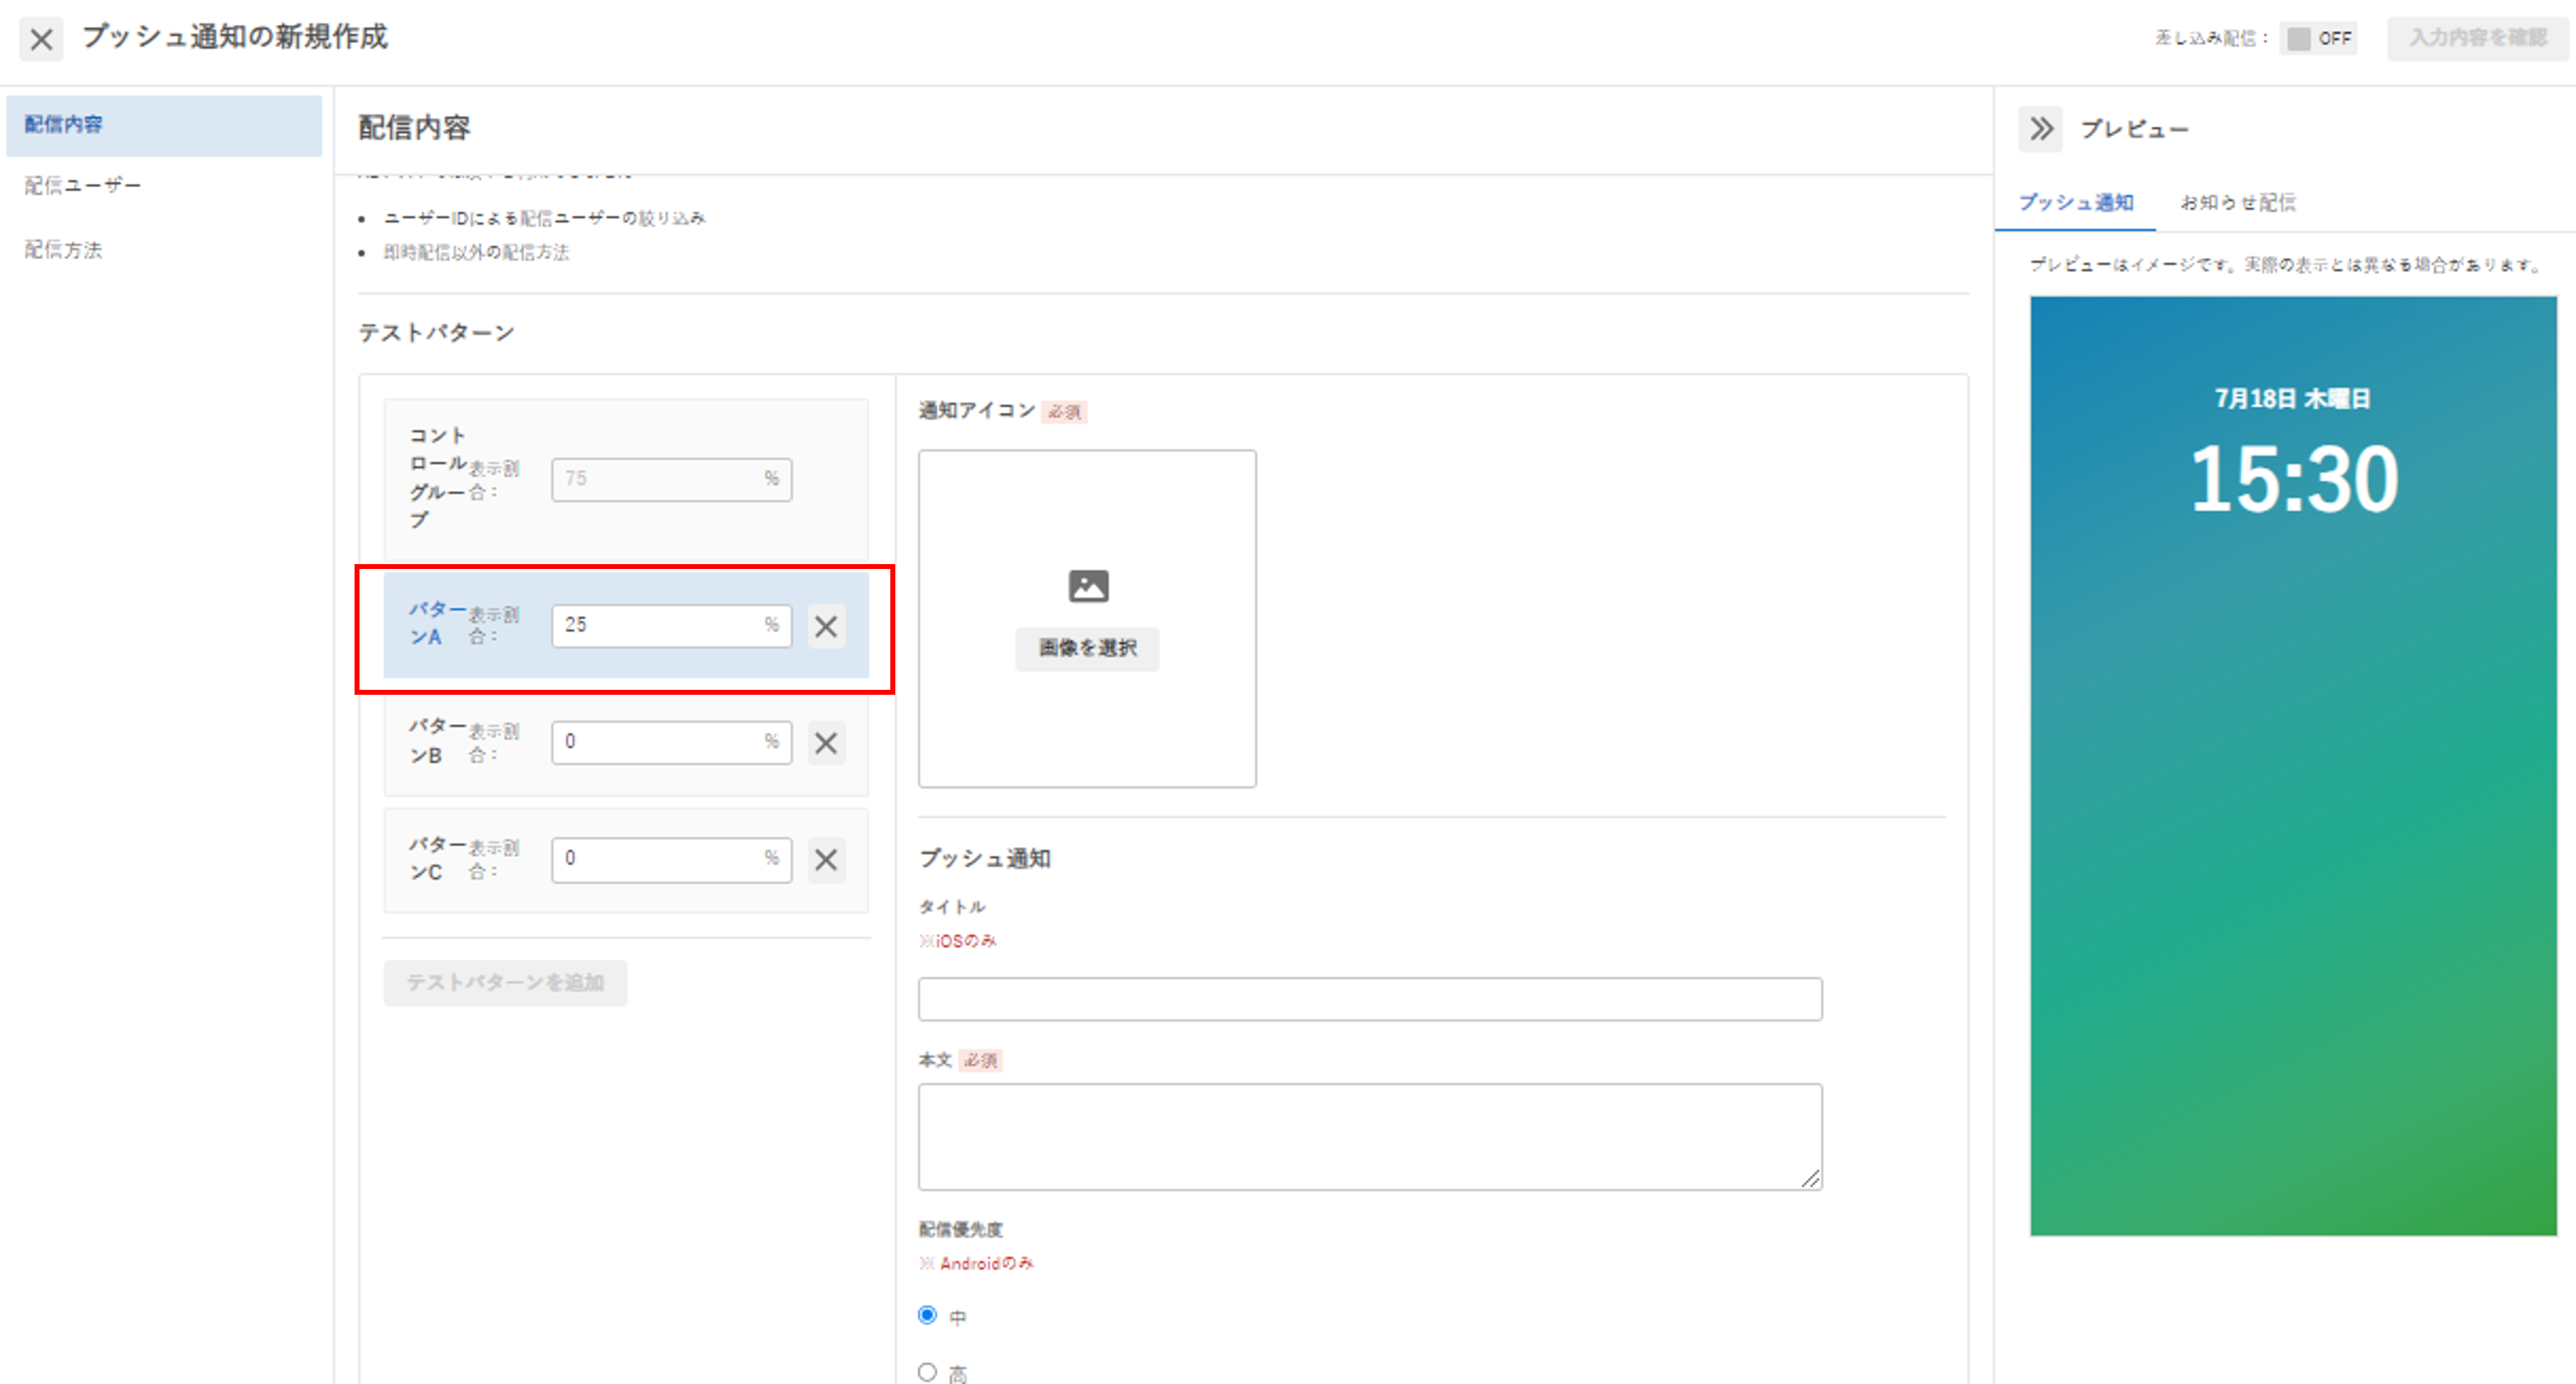Click the パターンA percentage field showing 25

point(672,626)
